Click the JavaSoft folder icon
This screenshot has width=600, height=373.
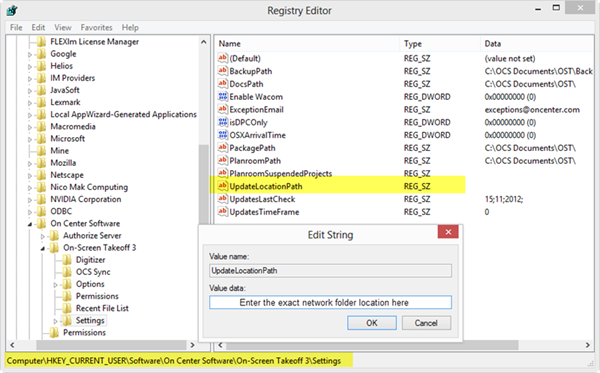tap(41, 90)
